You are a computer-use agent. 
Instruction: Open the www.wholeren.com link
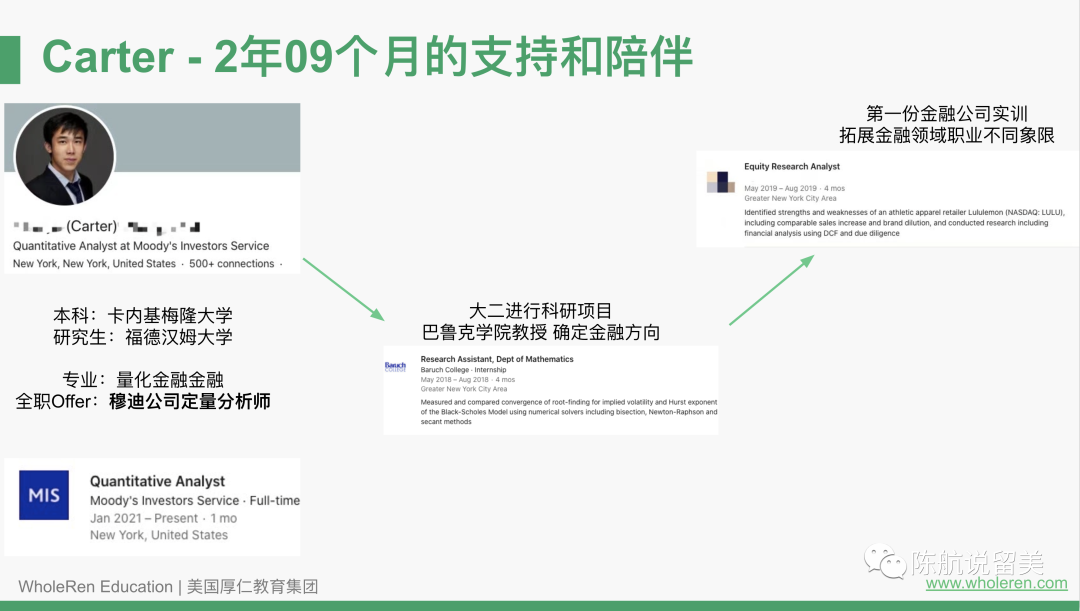(x=996, y=583)
